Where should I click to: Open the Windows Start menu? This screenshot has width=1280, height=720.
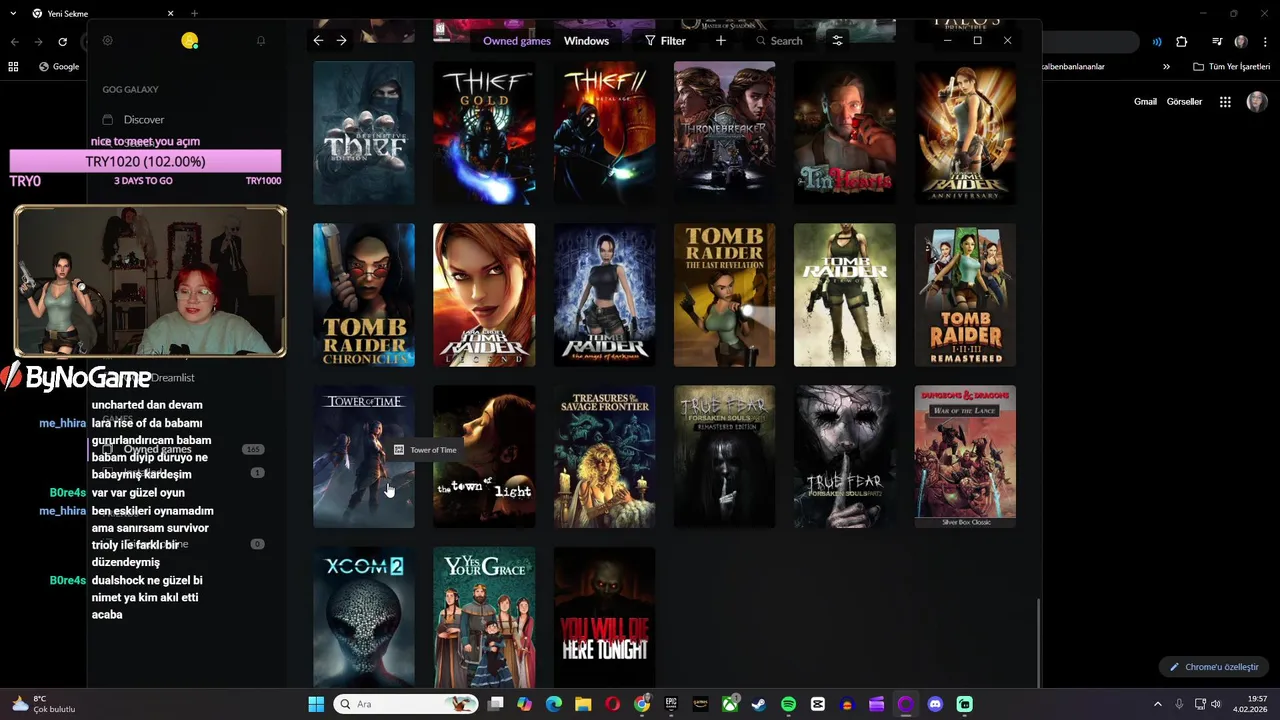[x=316, y=704]
